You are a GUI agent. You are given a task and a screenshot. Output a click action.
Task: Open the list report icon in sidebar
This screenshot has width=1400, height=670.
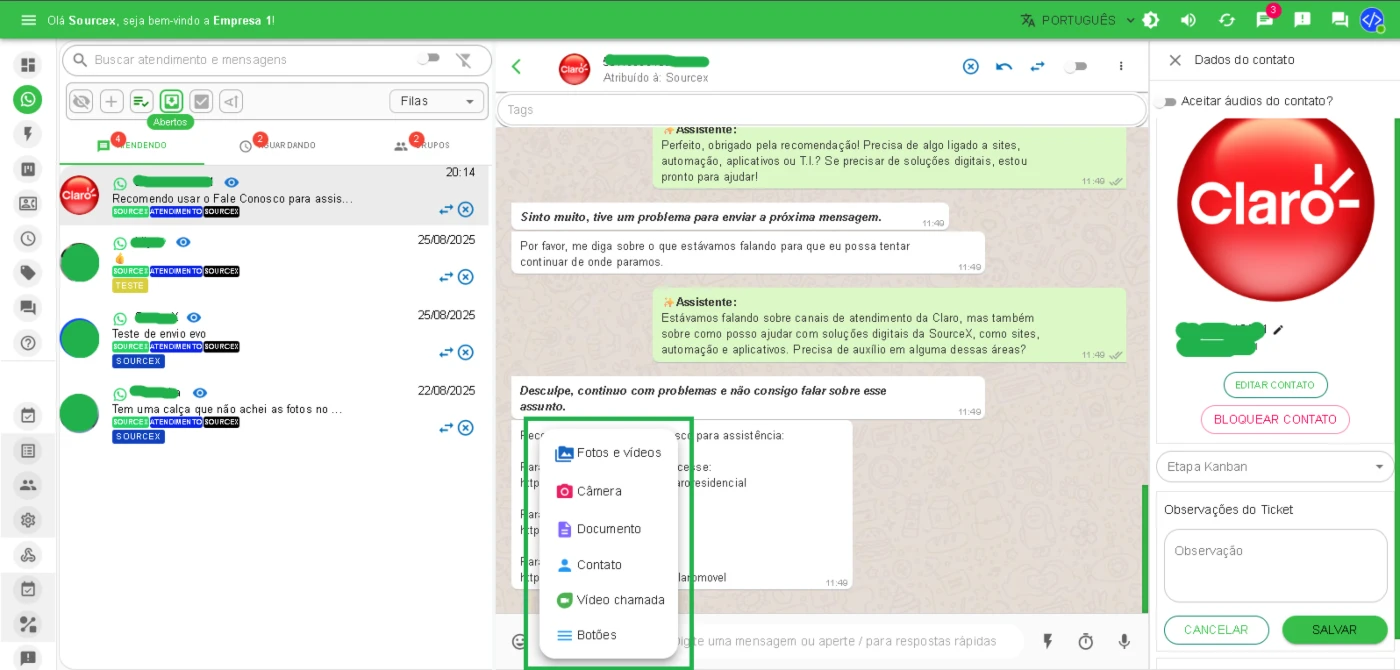[x=28, y=451]
